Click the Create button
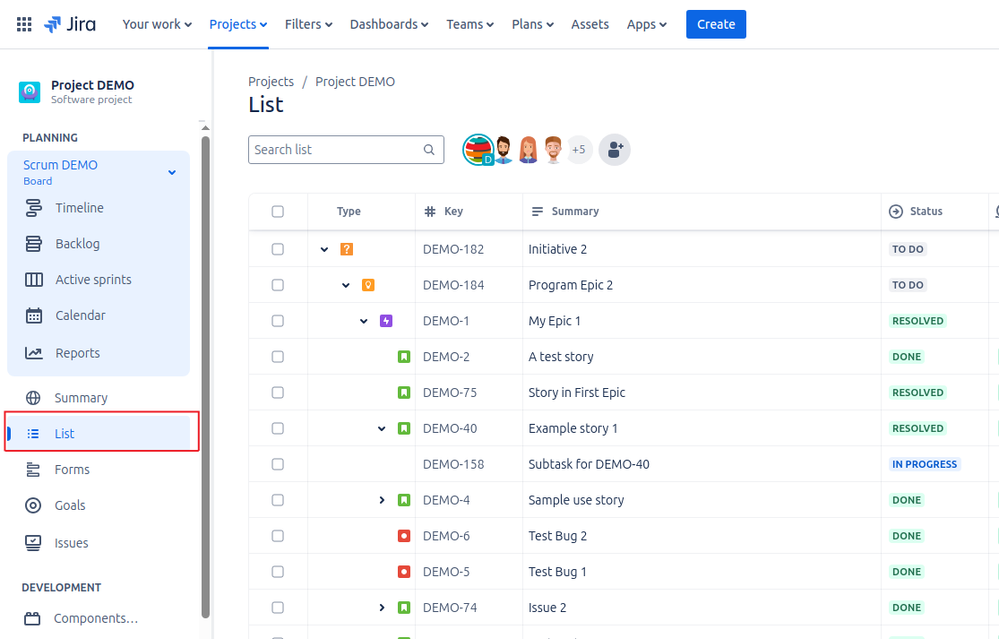The width and height of the screenshot is (999, 639). [x=716, y=24]
